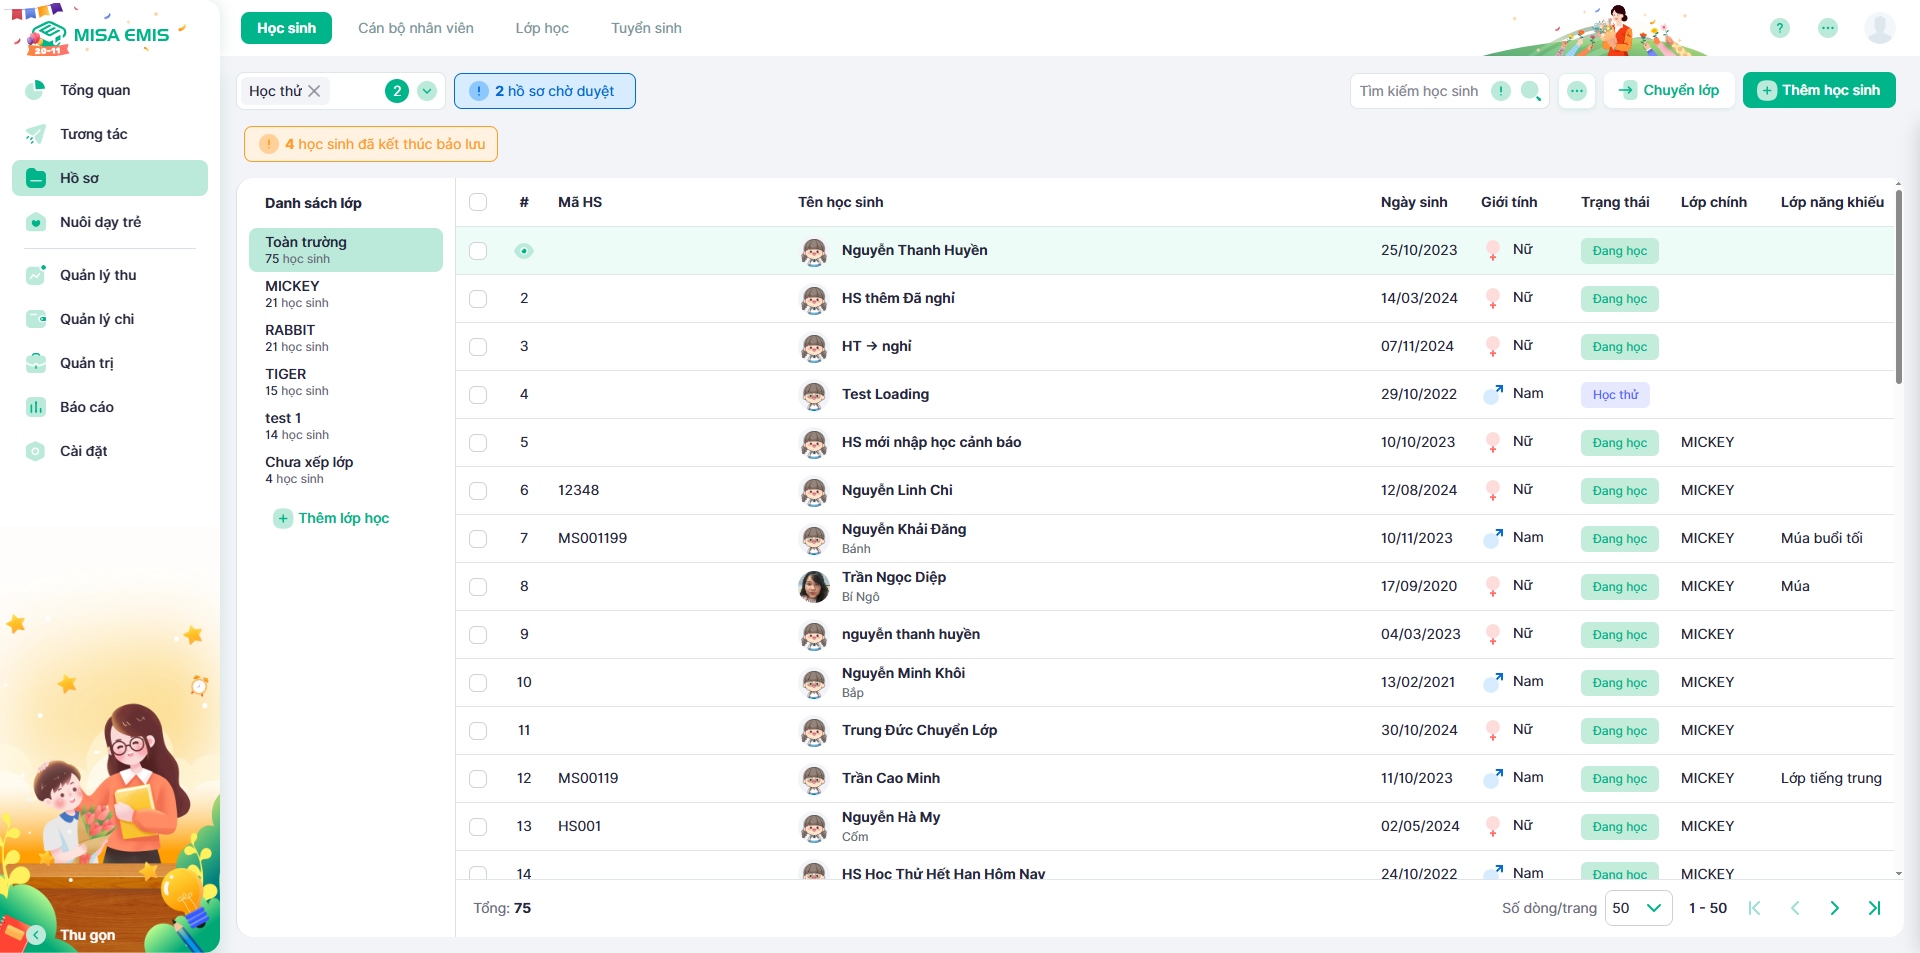Tick the select-all checkbox in table header
Screen dimensions: 1920x953
coord(478,202)
